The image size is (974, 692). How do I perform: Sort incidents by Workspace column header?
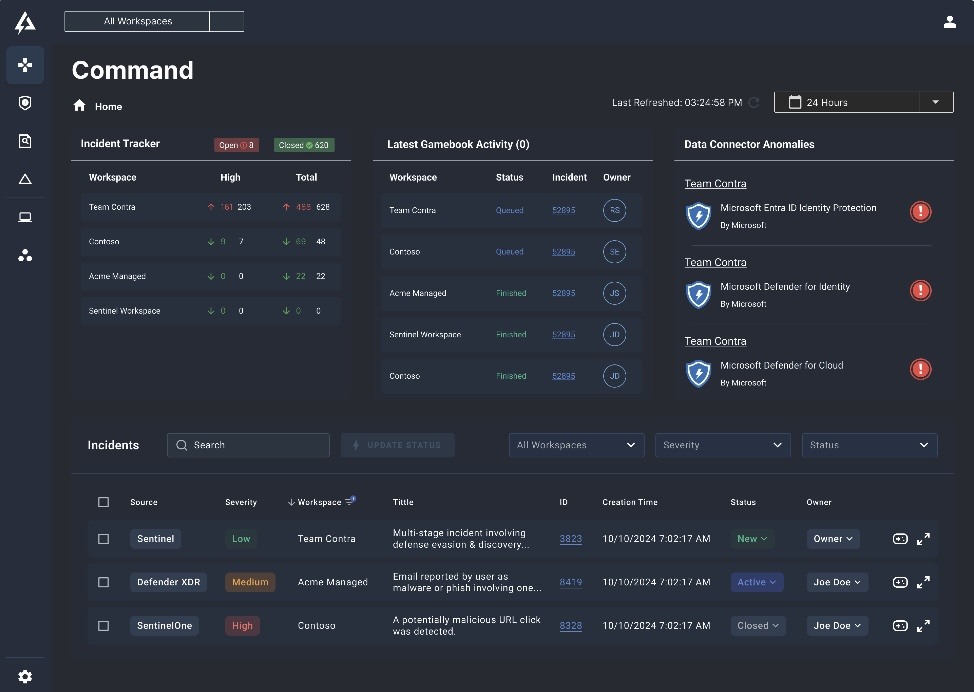pos(320,502)
